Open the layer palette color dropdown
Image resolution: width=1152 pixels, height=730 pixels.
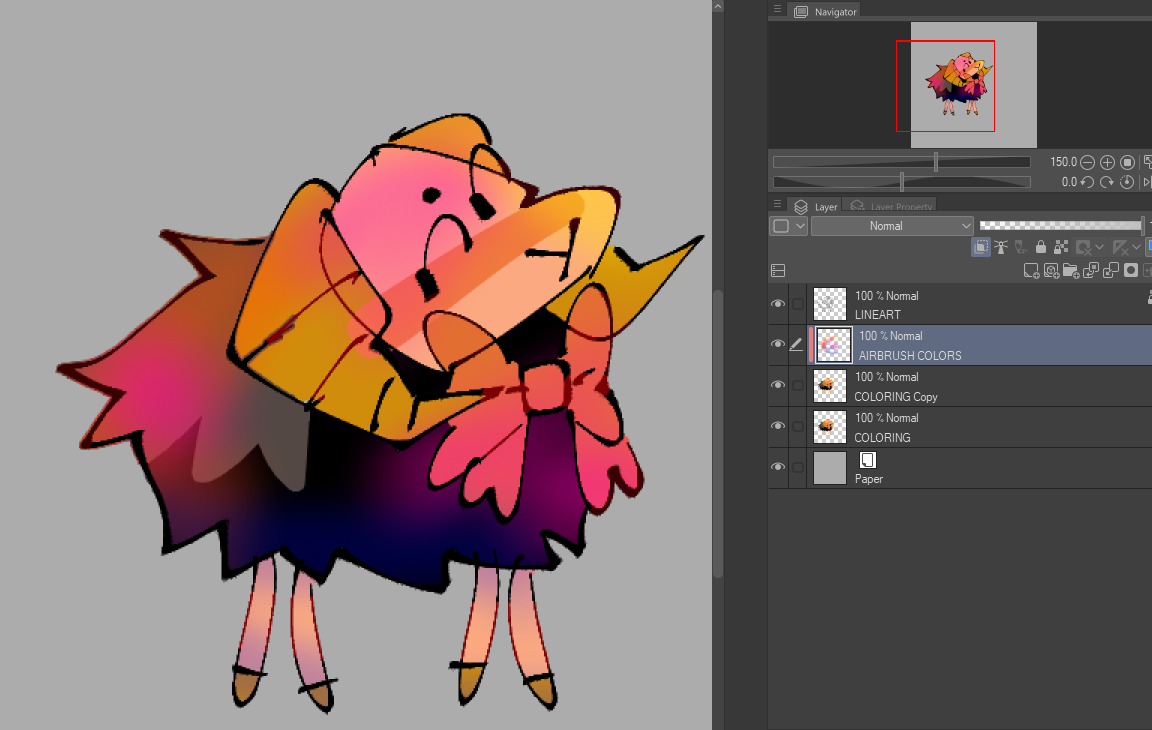pyautogui.click(x=788, y=226)
